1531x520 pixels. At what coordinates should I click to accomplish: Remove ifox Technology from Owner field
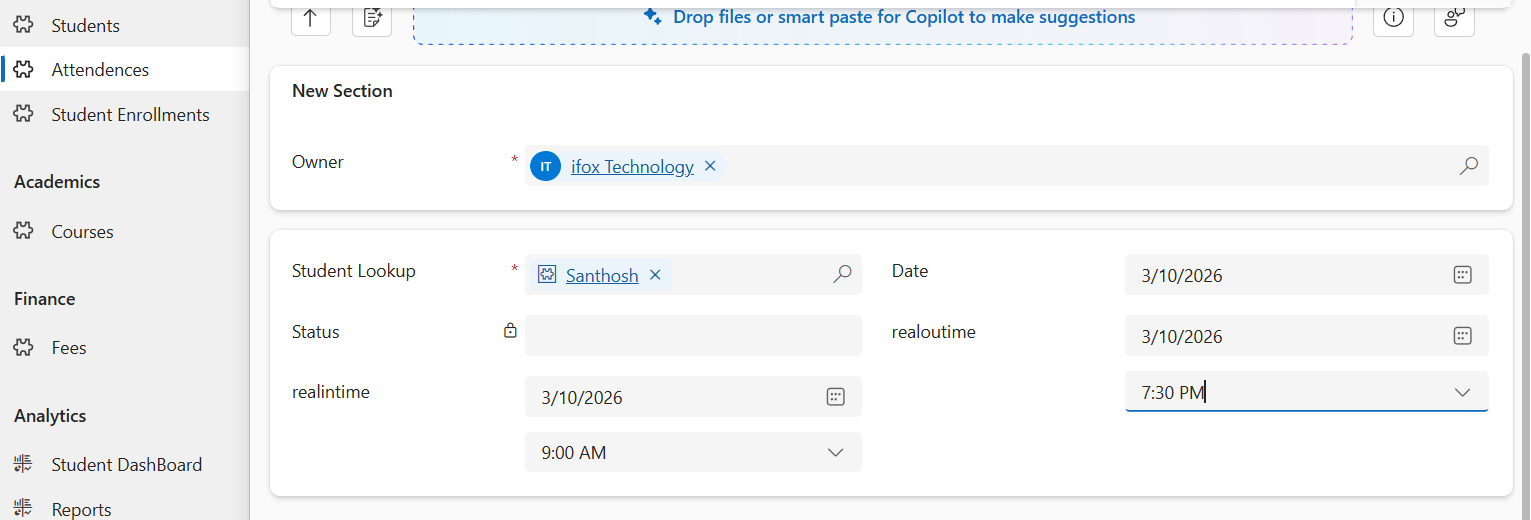(710, 166)
